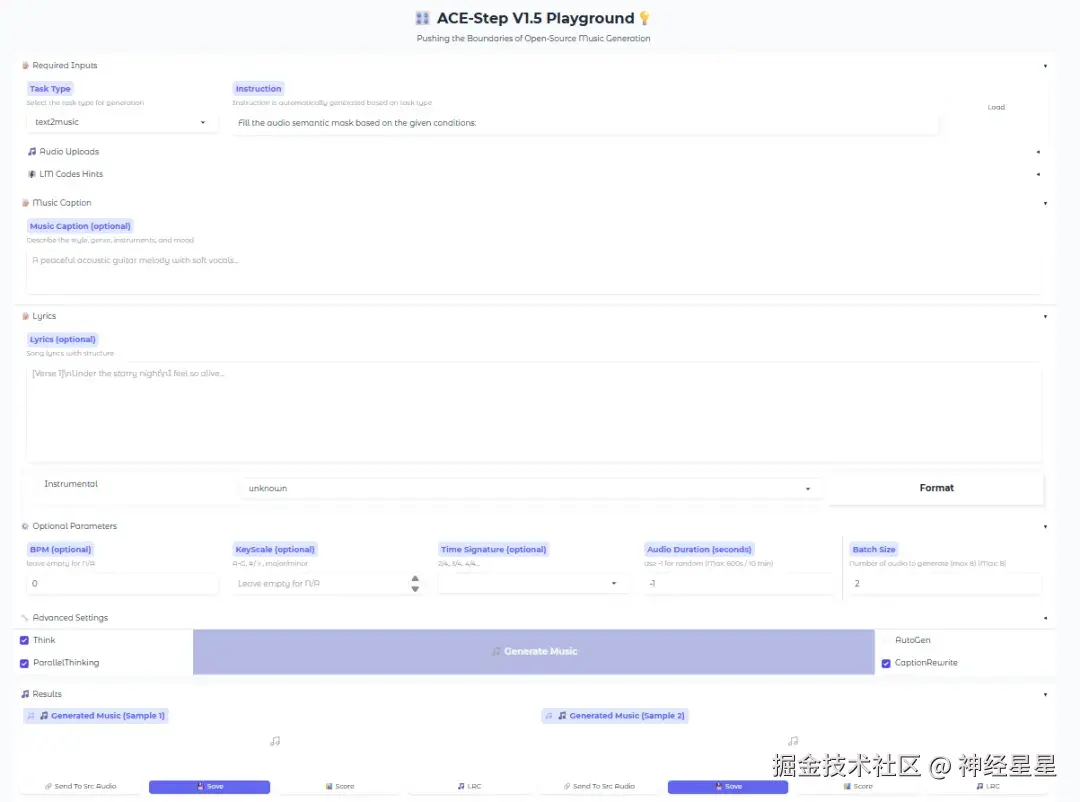Click the Instruction text field
The image size is (1080, 802).
585,123
